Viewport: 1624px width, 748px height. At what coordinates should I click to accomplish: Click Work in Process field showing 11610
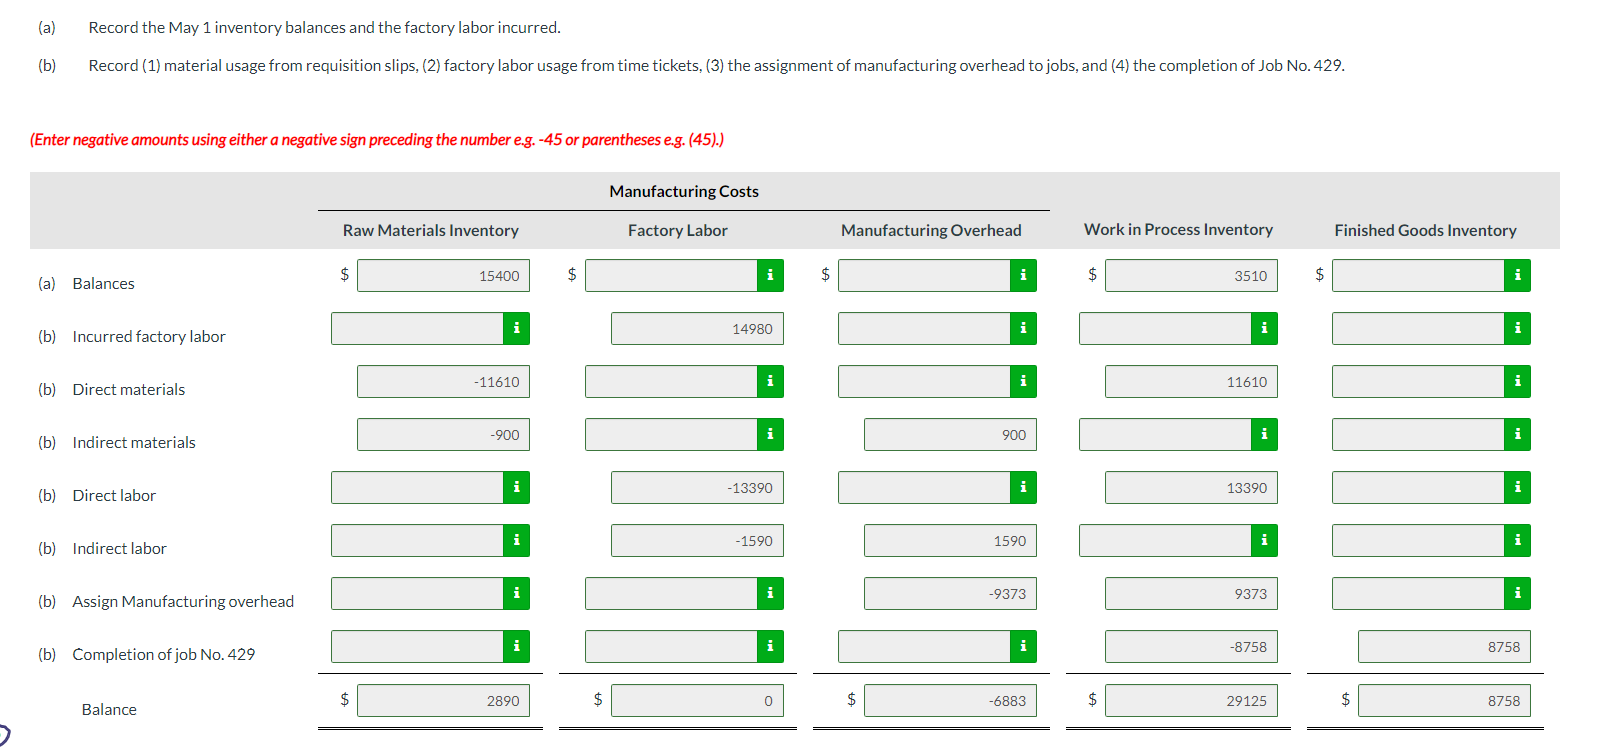click(1191, 381)
